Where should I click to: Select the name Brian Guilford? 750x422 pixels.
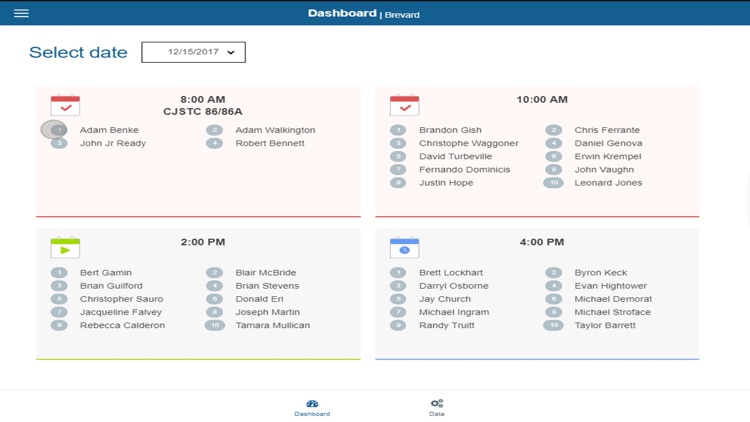111,286
